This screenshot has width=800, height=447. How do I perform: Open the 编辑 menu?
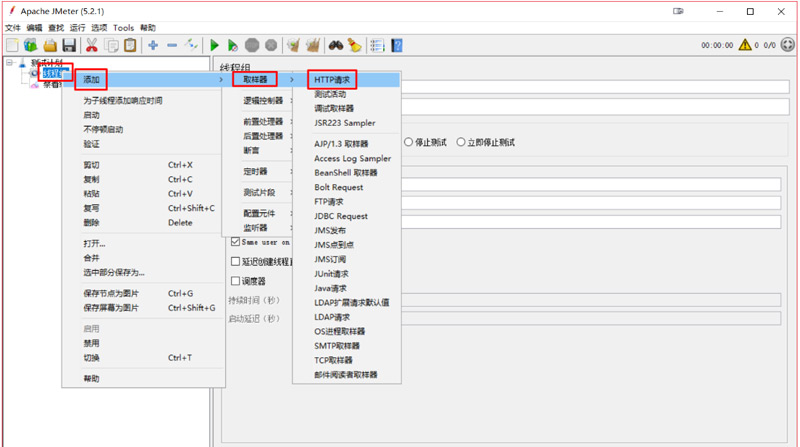[34, 28]
